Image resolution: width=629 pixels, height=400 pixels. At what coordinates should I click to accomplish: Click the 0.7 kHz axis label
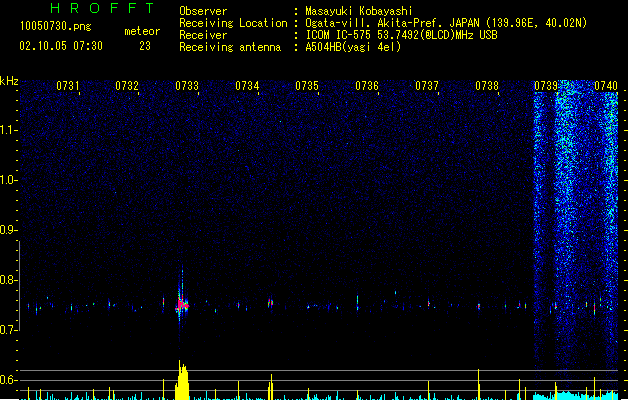tap(8, 330)
